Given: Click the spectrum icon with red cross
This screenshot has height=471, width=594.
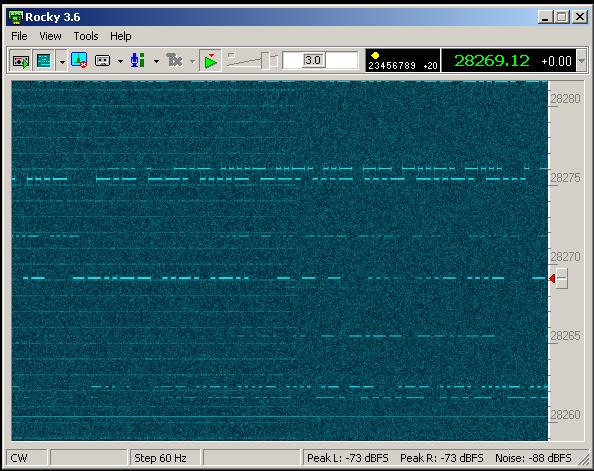Looking at the screenshot, I should [79, 60].
